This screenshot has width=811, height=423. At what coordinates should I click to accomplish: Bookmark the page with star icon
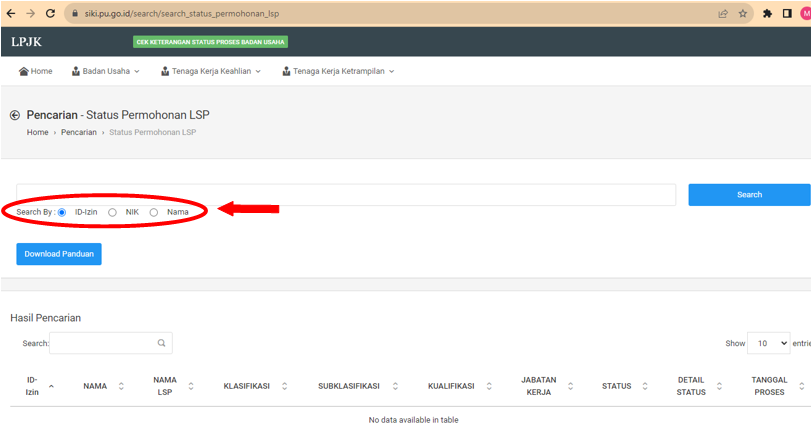coord(743,14)
